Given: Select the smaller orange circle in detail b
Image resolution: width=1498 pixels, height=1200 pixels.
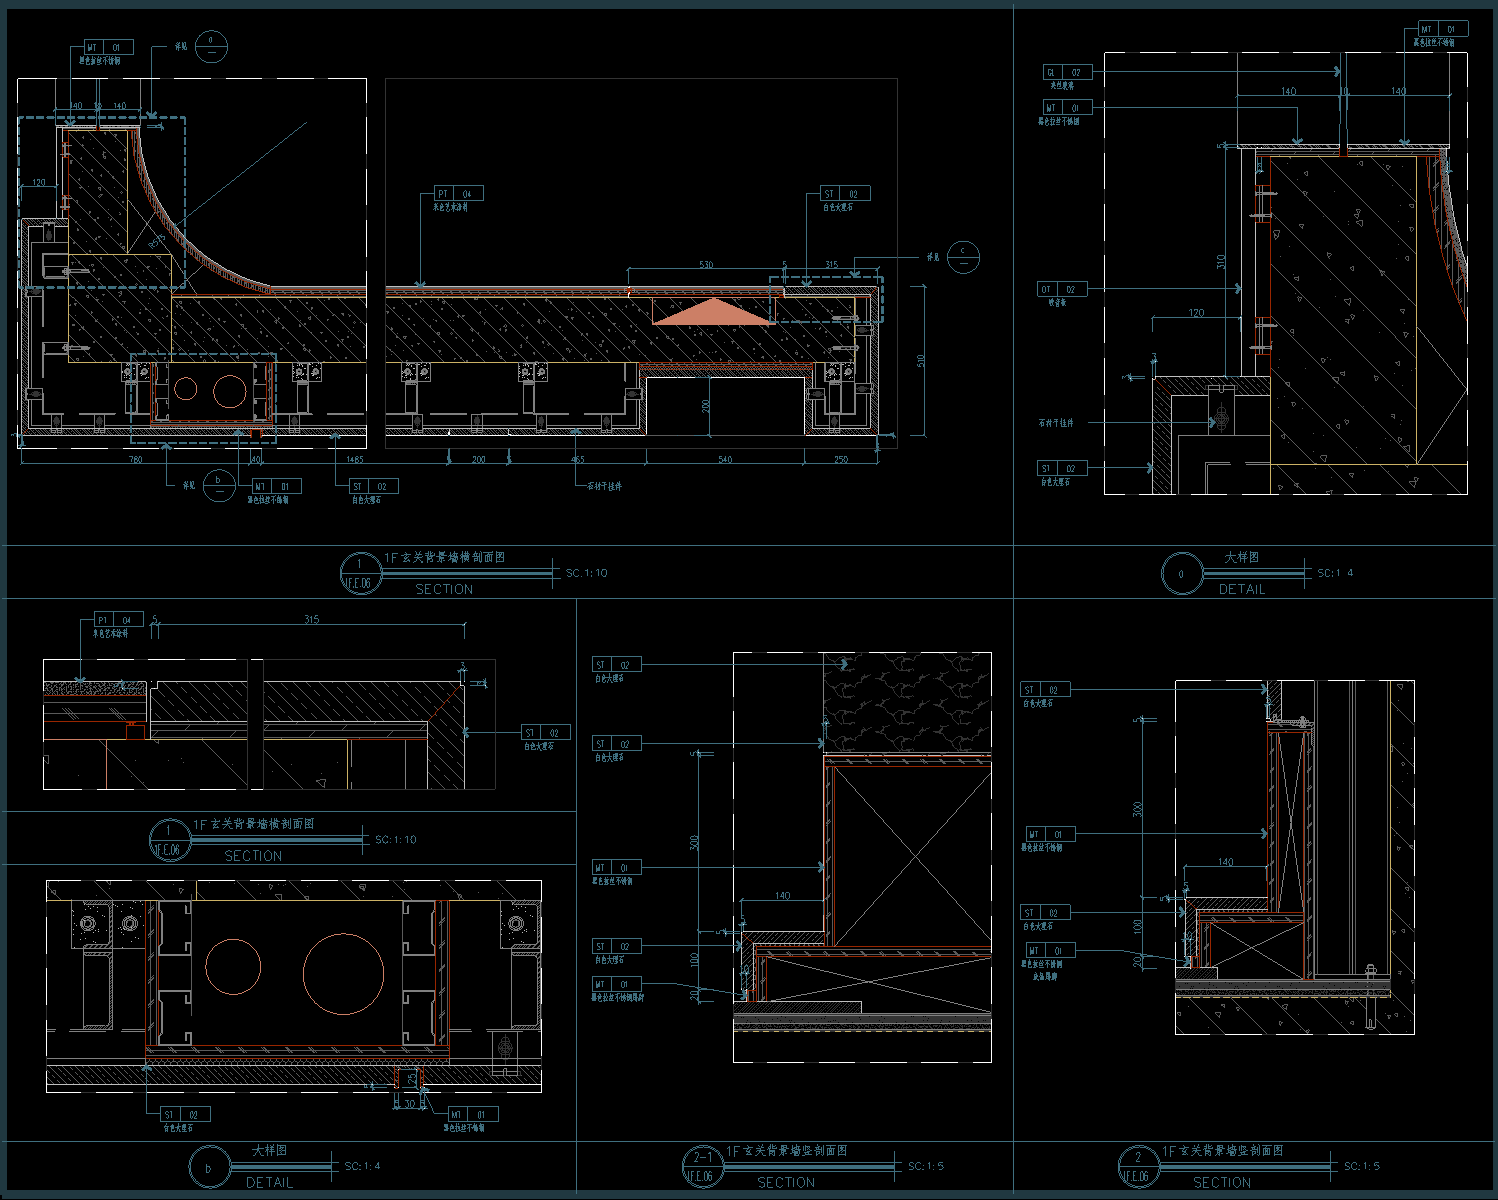Looking at the screenshot, I should click(232, 966).
